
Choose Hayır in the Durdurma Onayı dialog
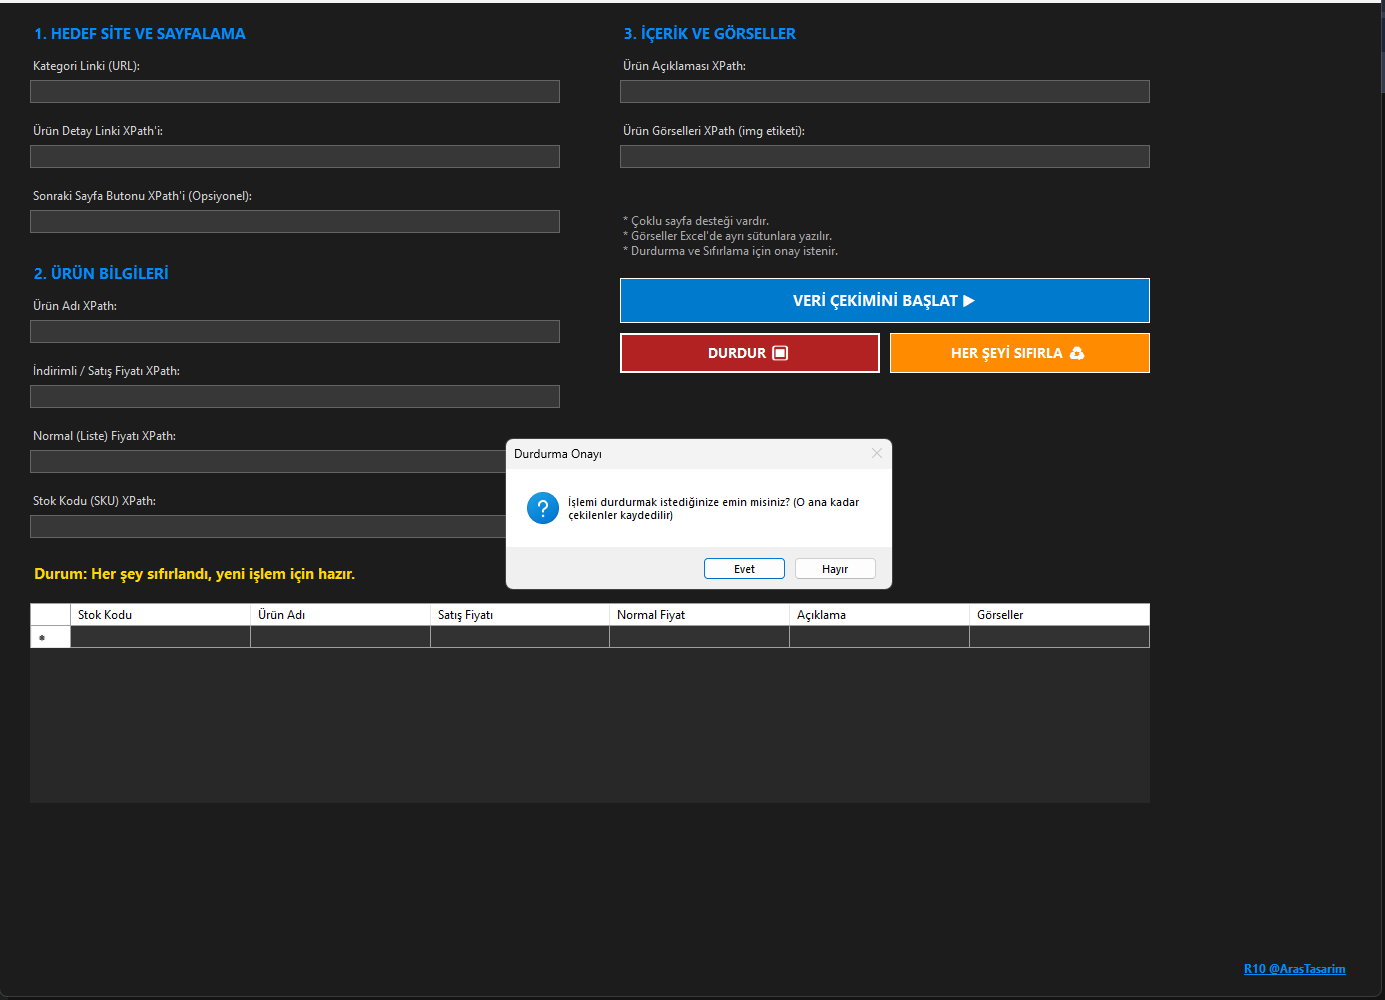835,569
